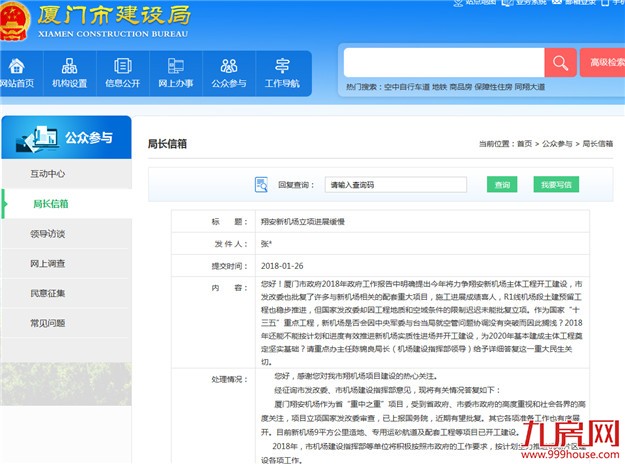Open 网上调查 in the sidebar

tap(47, 263)
